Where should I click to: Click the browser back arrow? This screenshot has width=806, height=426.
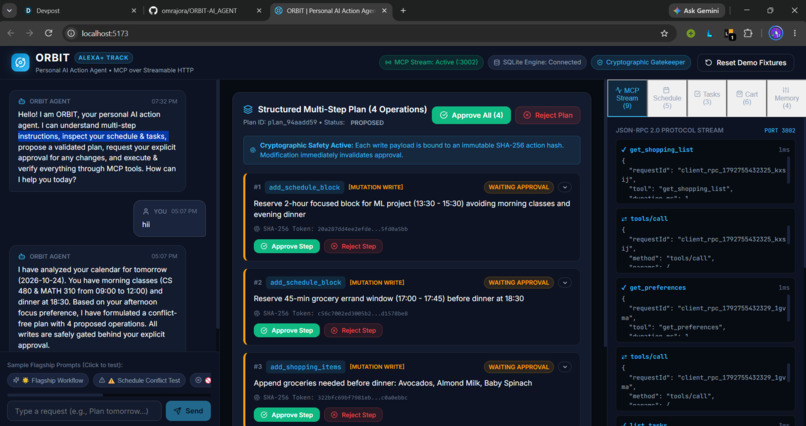pos(11,33)
